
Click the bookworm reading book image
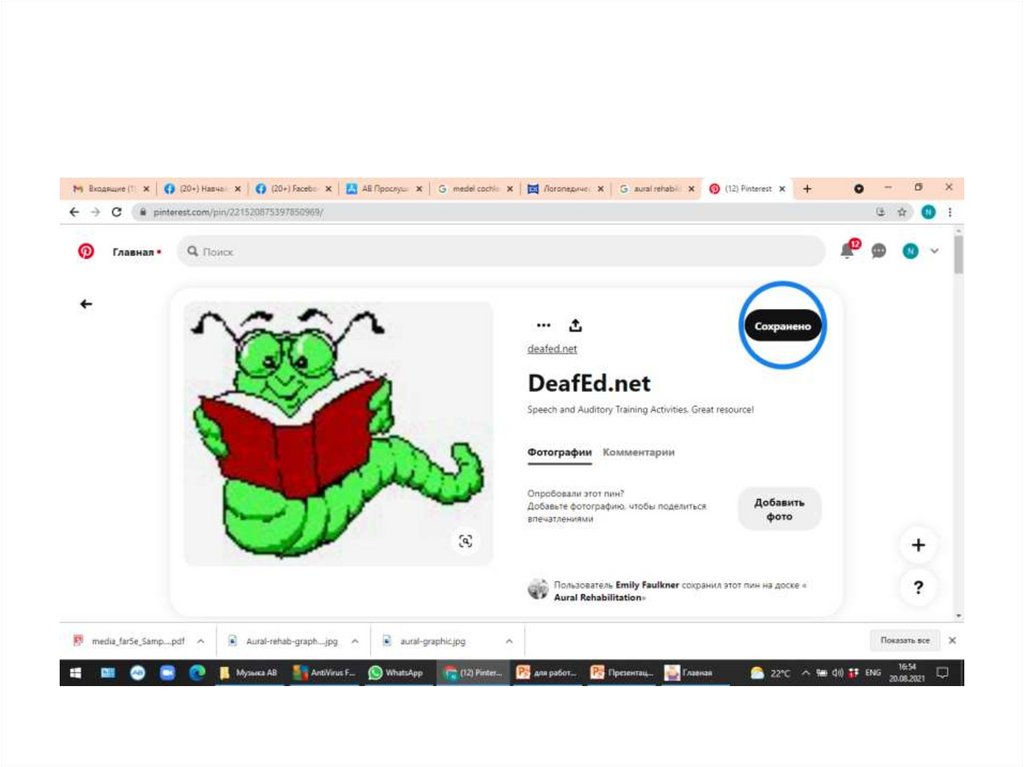[x=338, y=433]
